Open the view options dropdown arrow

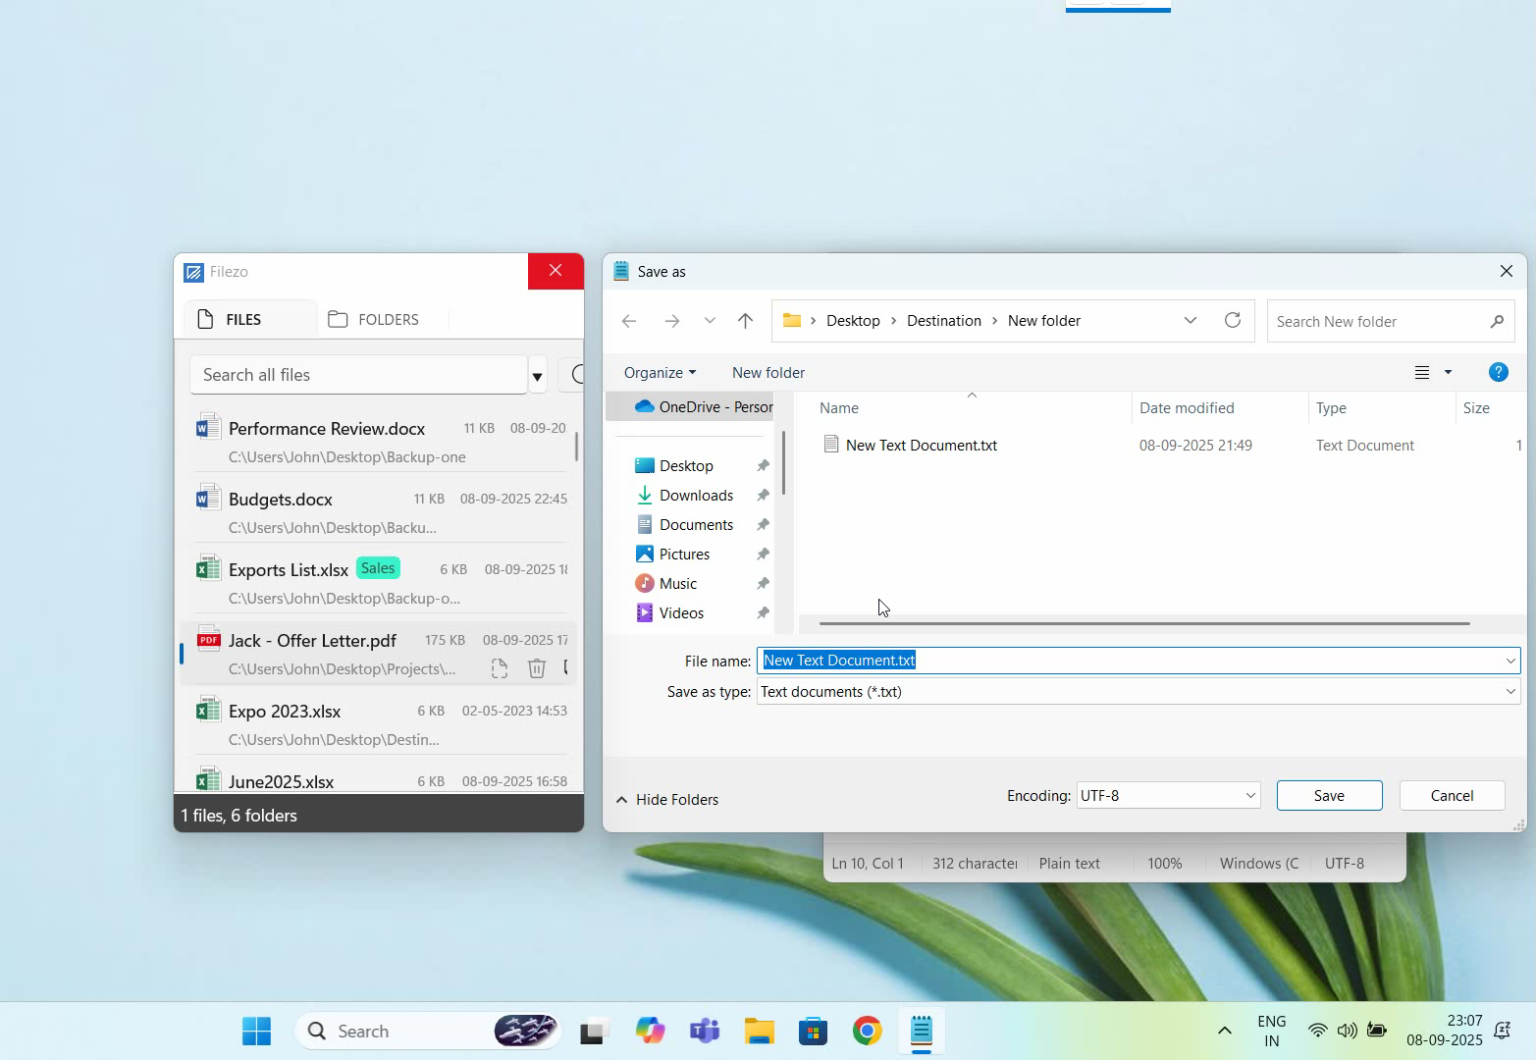click(1446, 372)
